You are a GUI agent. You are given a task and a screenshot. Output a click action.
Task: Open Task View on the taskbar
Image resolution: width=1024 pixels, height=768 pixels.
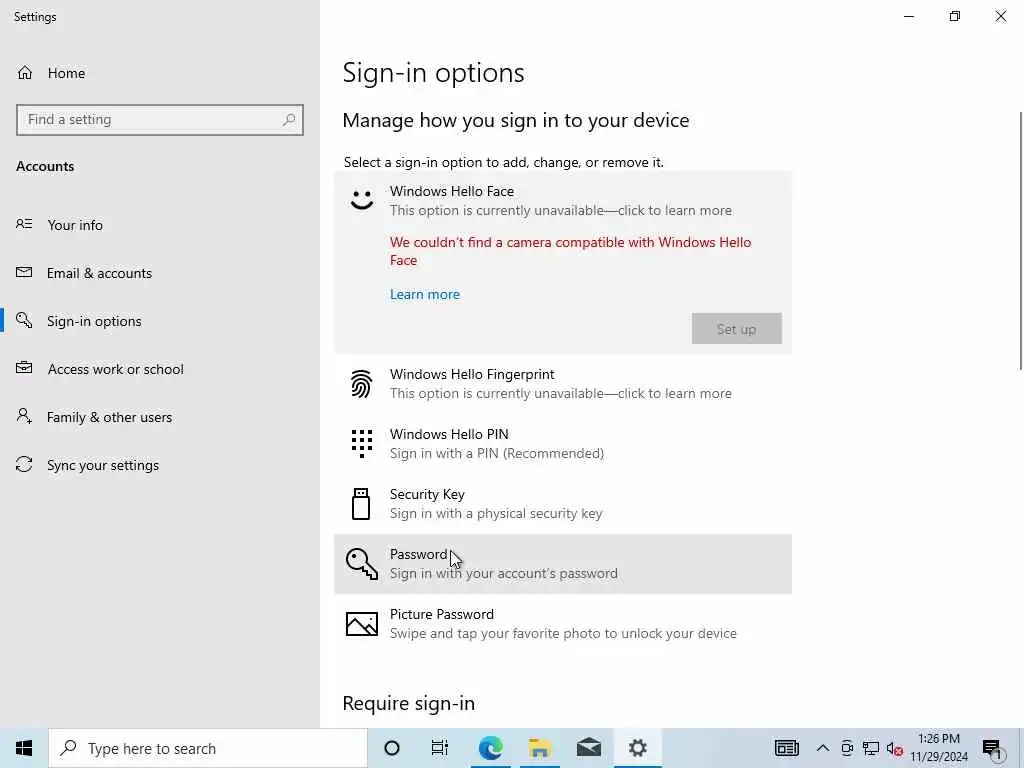440,748
